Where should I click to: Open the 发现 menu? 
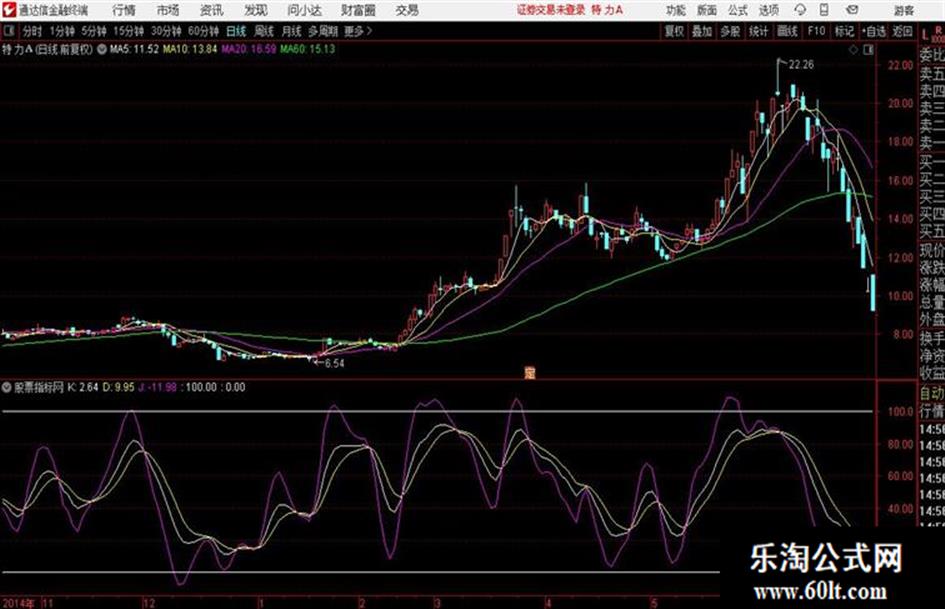256,10
